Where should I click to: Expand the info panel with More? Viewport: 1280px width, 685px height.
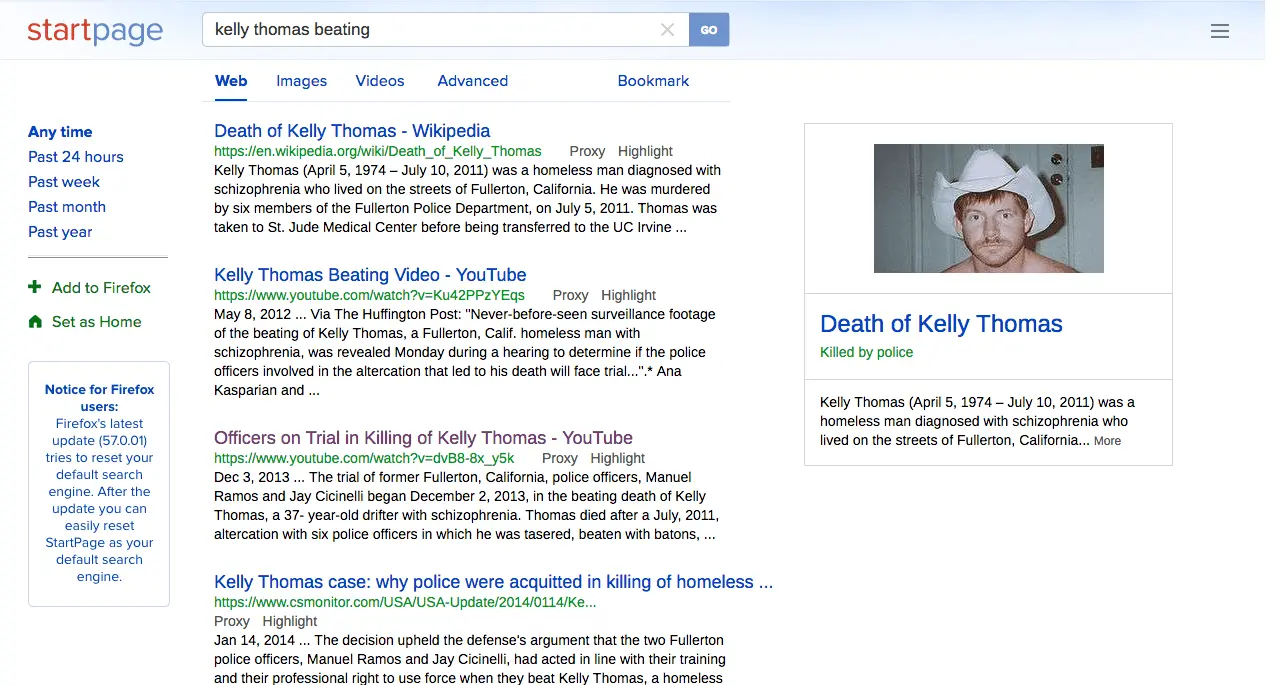(1107, 441)
